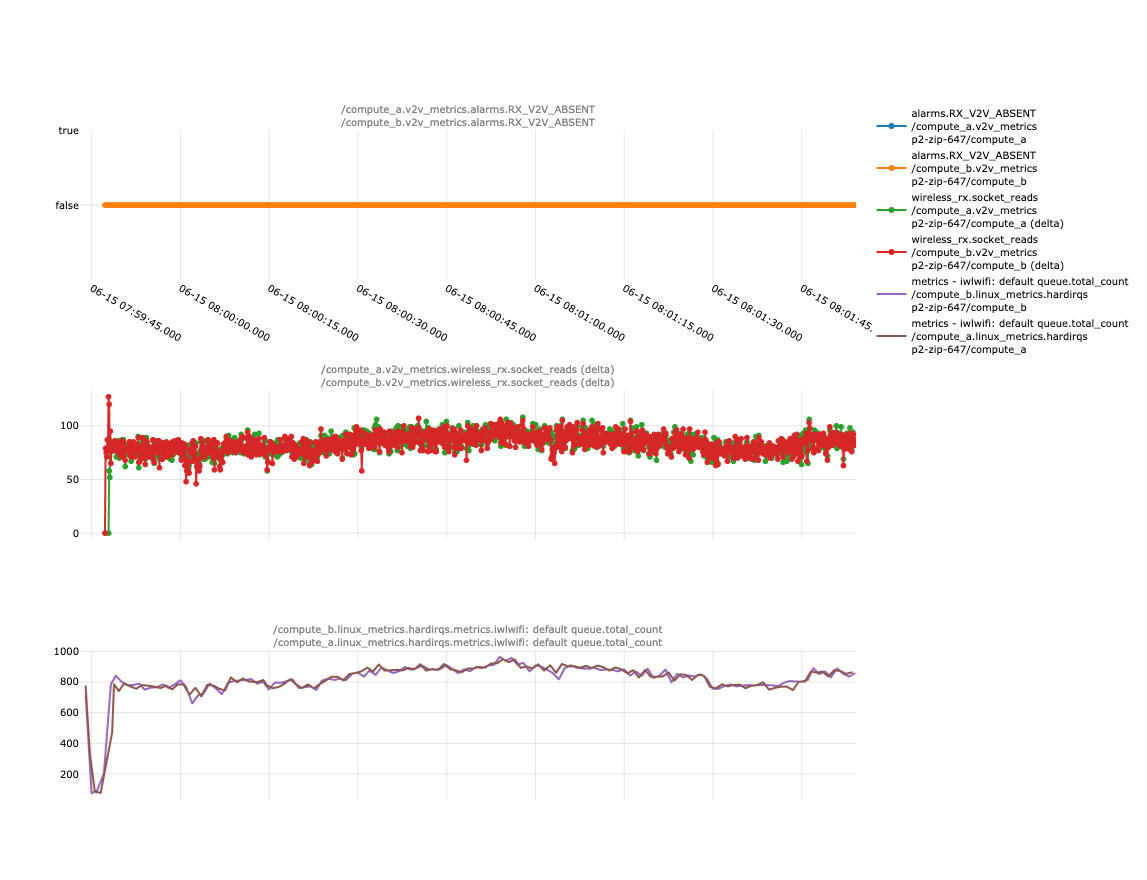The width and height of the screenshot is (1147, 880).
Task: Click the '06-15 08:00:30.000' x-axis label
Action: [x=402, y=313]
